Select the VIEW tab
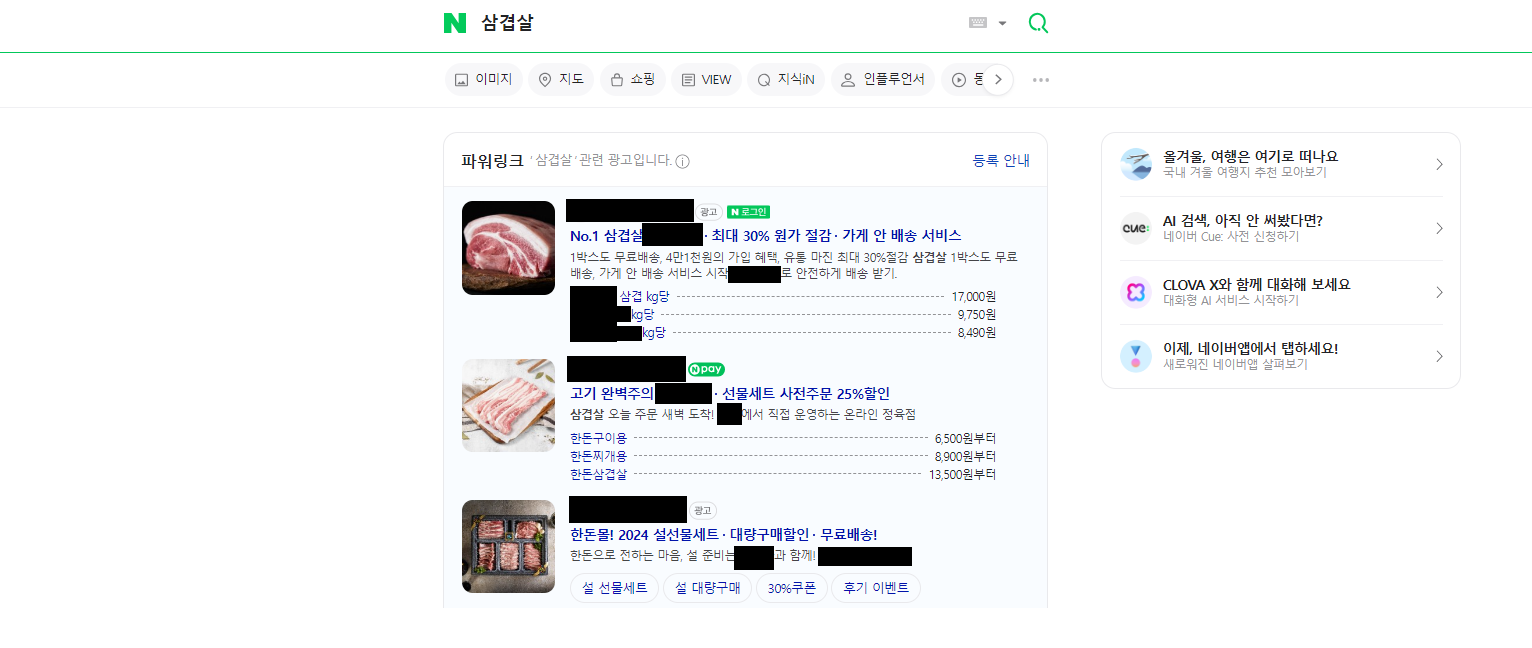The width and height of the screenshot is (1532, 648). pos(706,80)
